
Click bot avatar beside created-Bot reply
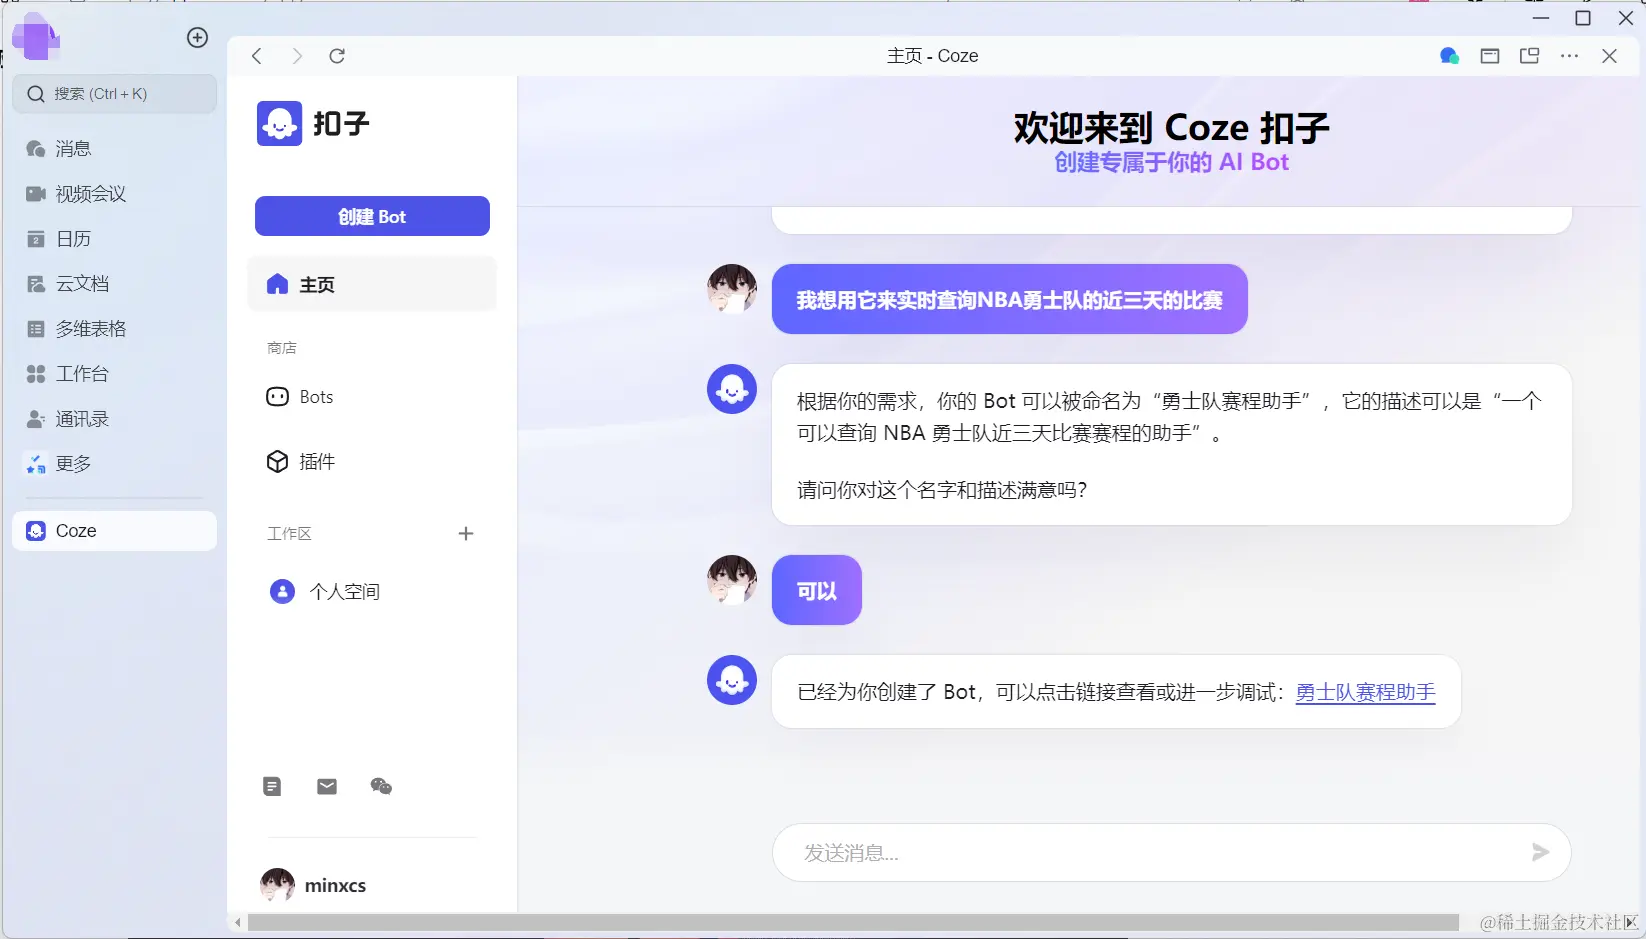tap(732, 680)
